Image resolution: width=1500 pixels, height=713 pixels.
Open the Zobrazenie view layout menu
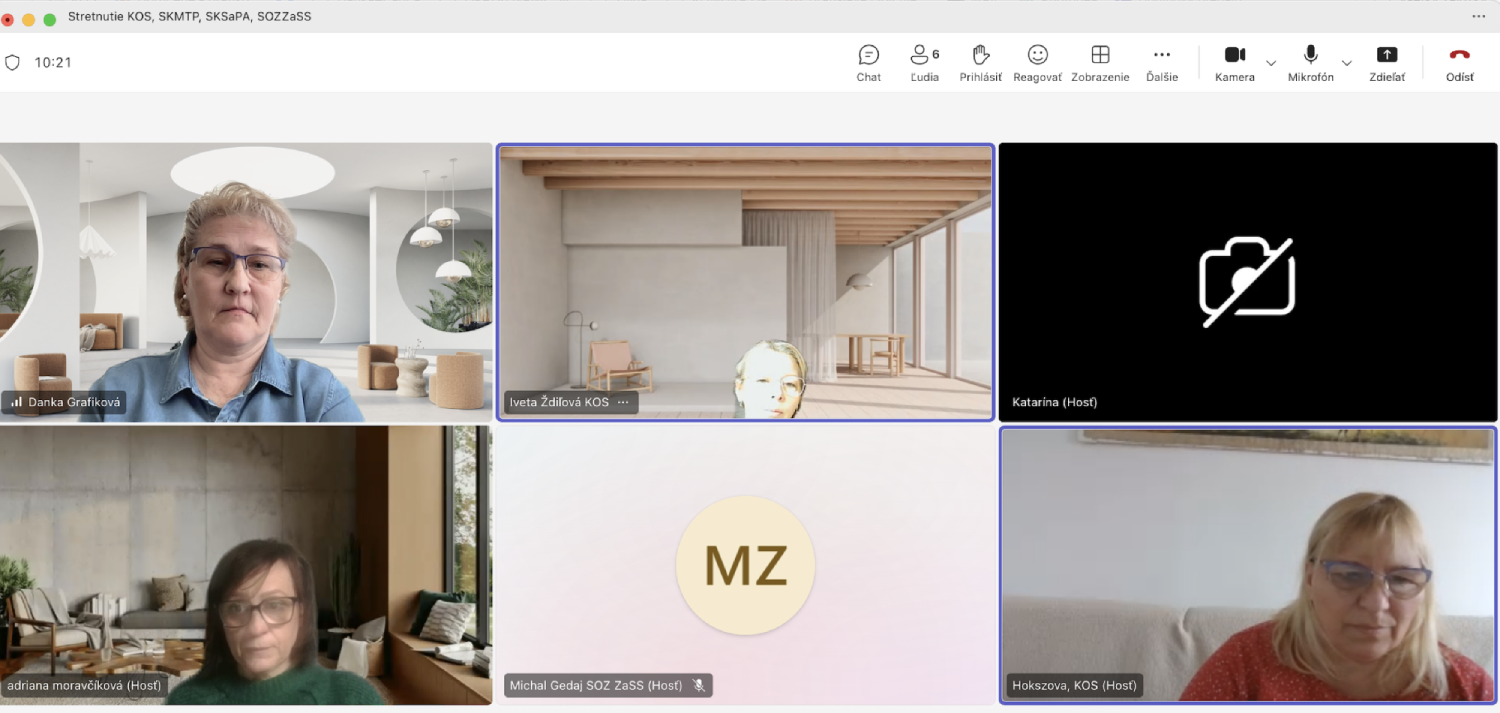pos(1100,62)
